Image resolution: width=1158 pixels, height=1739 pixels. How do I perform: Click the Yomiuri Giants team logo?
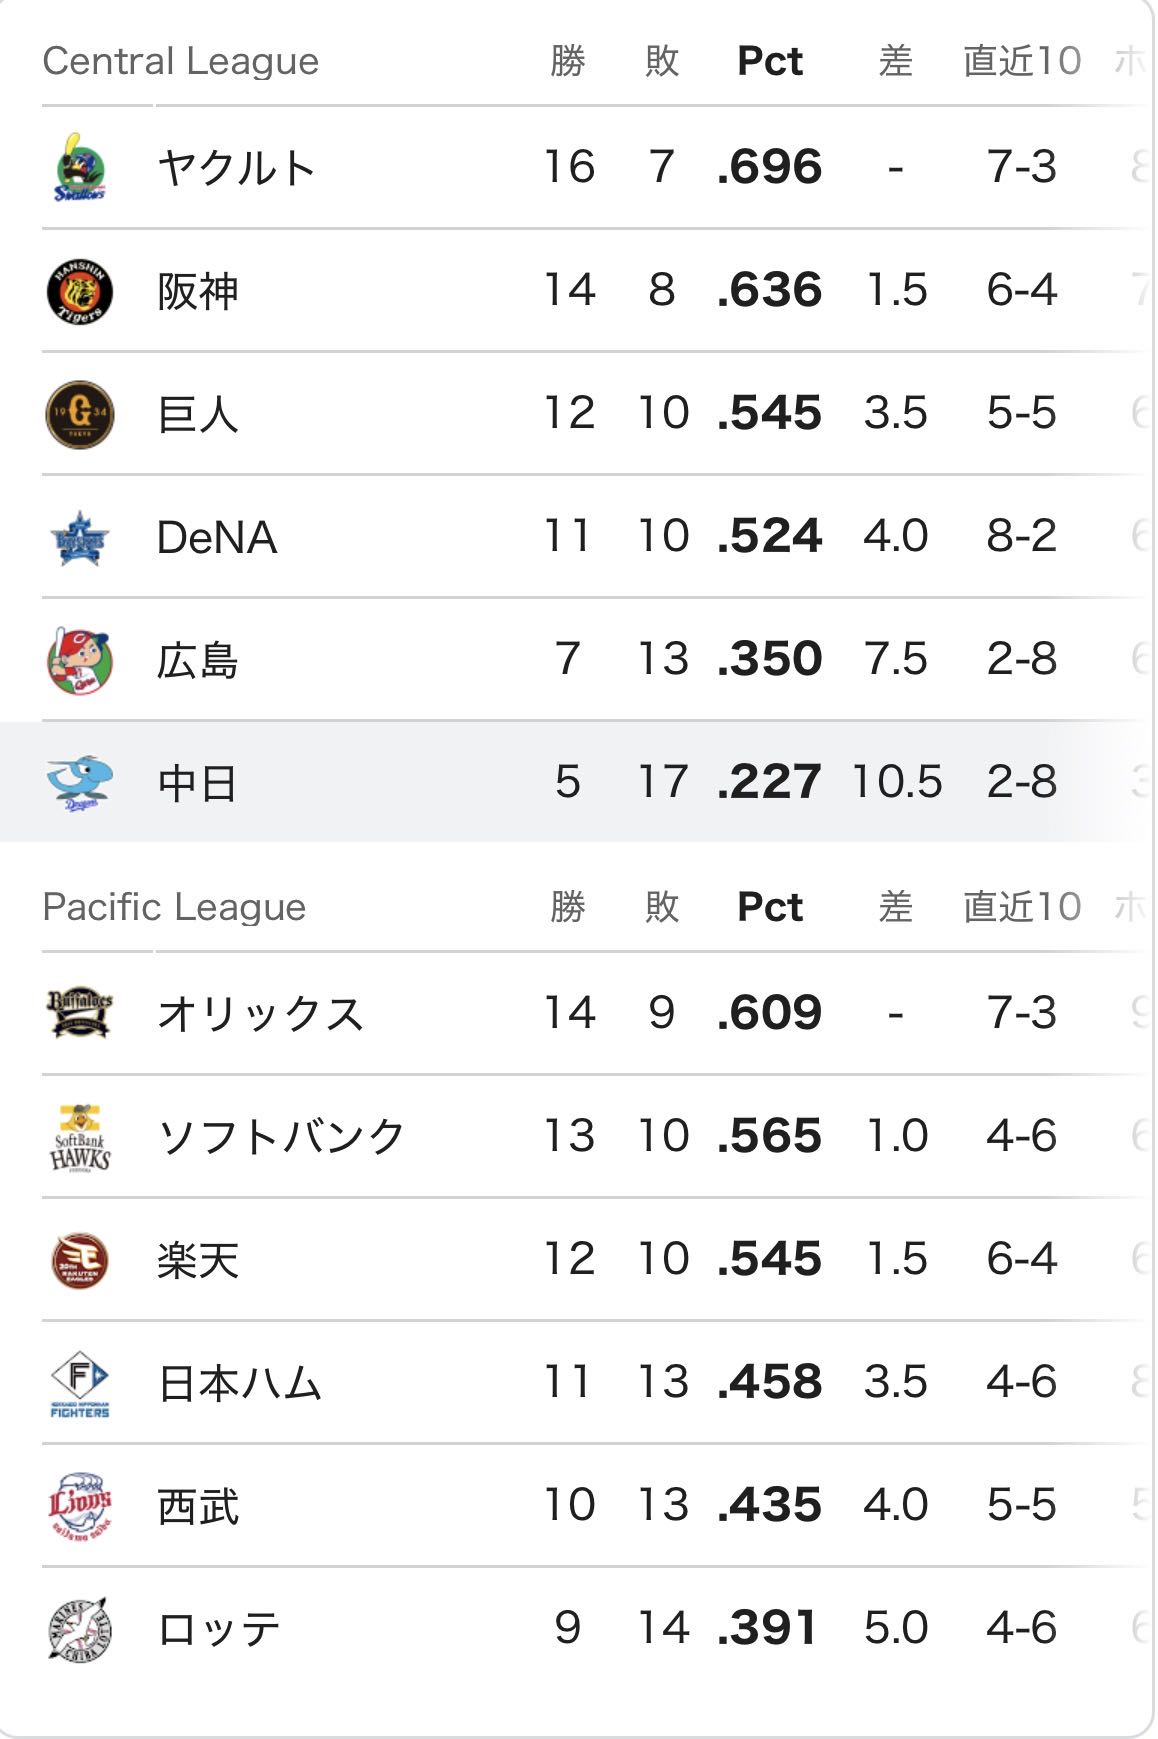pyautogui.click(x=80, y=414)
